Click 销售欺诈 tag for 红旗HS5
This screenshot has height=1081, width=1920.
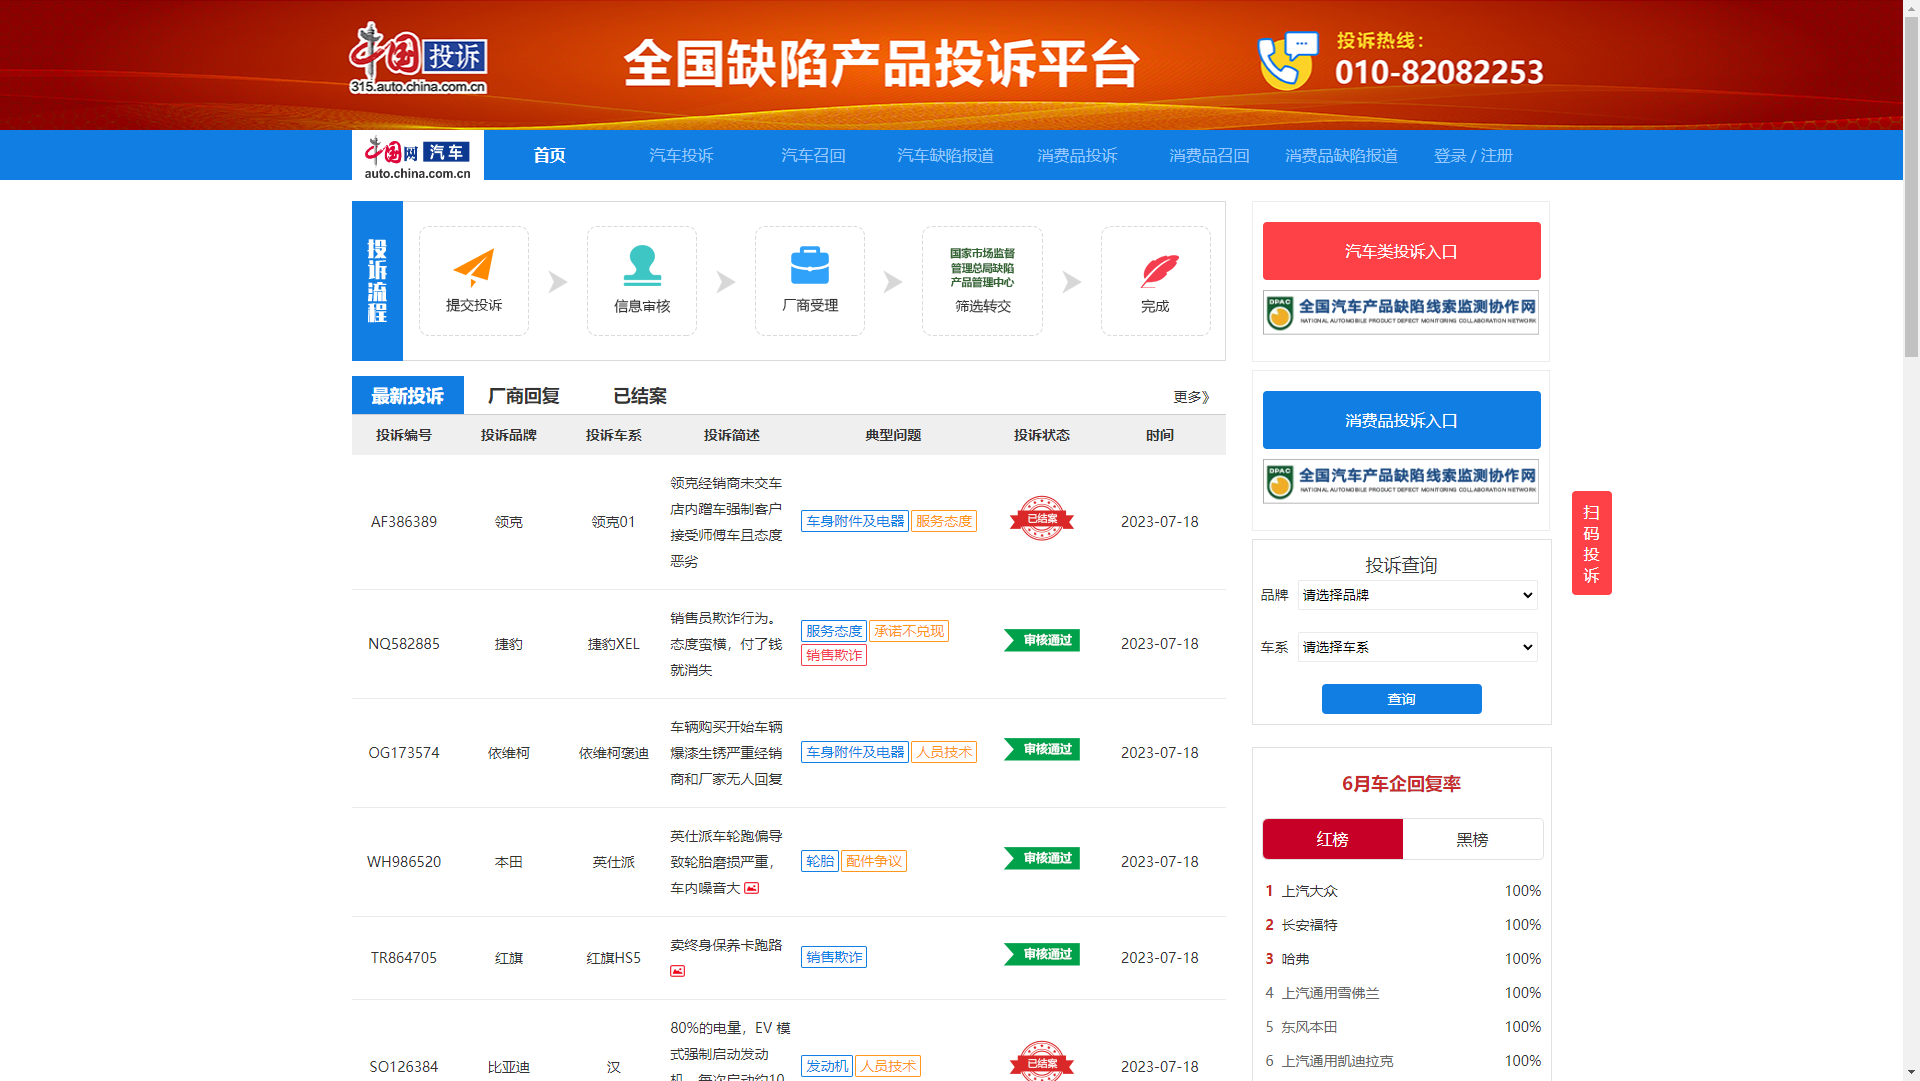[834, 957]
